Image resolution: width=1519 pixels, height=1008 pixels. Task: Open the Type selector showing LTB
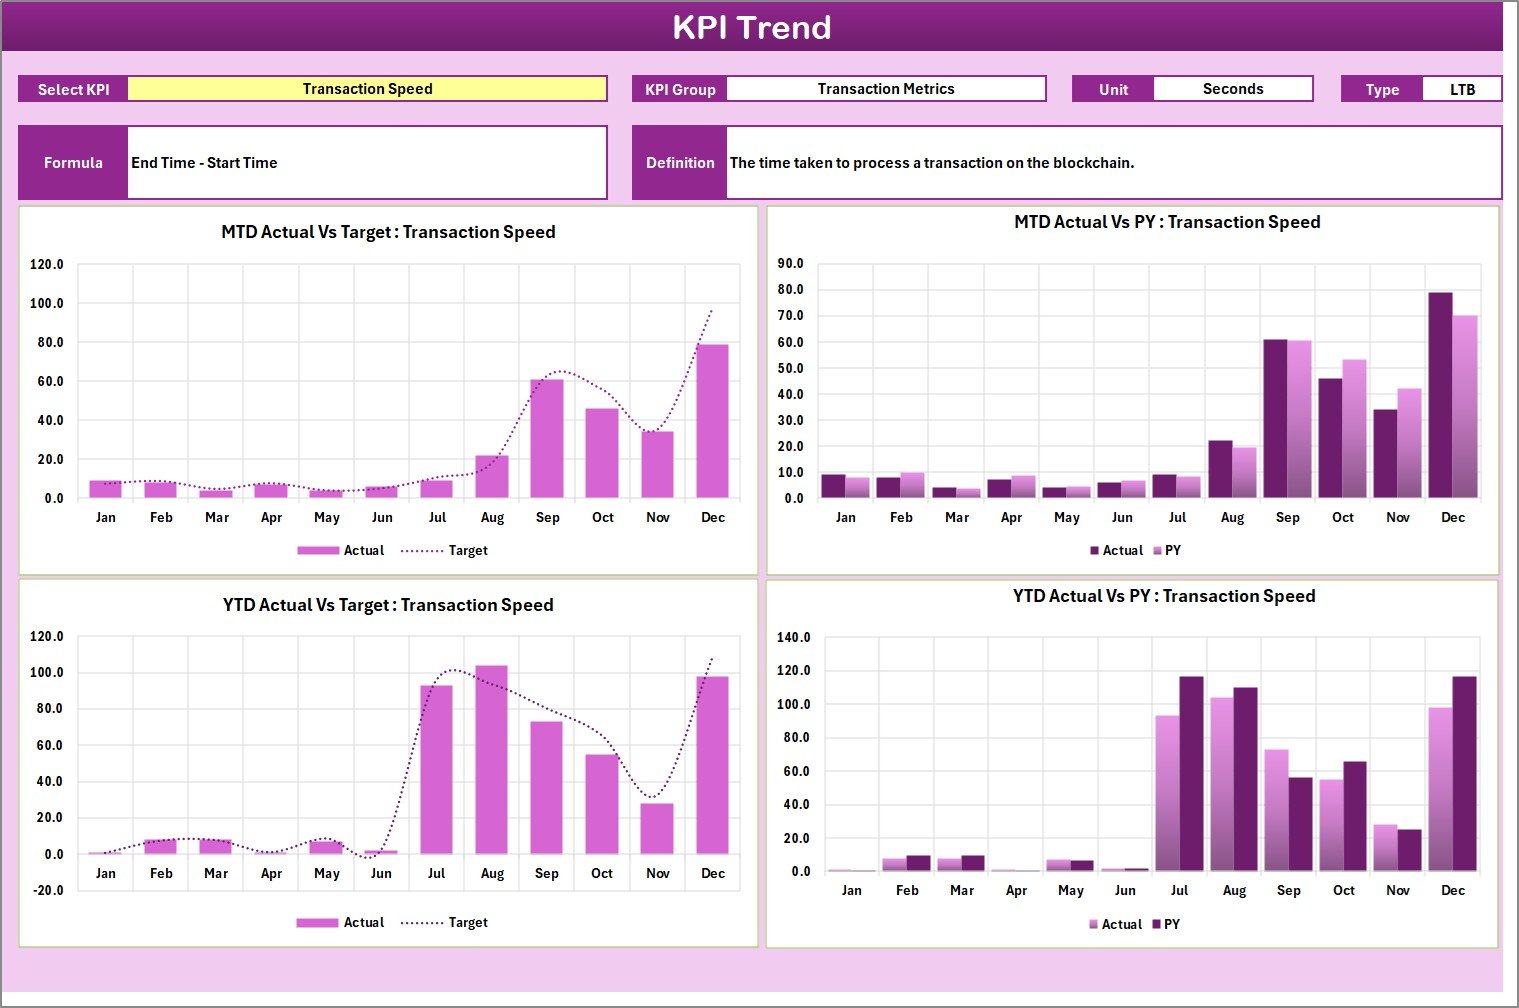(x=1462, y=88)
